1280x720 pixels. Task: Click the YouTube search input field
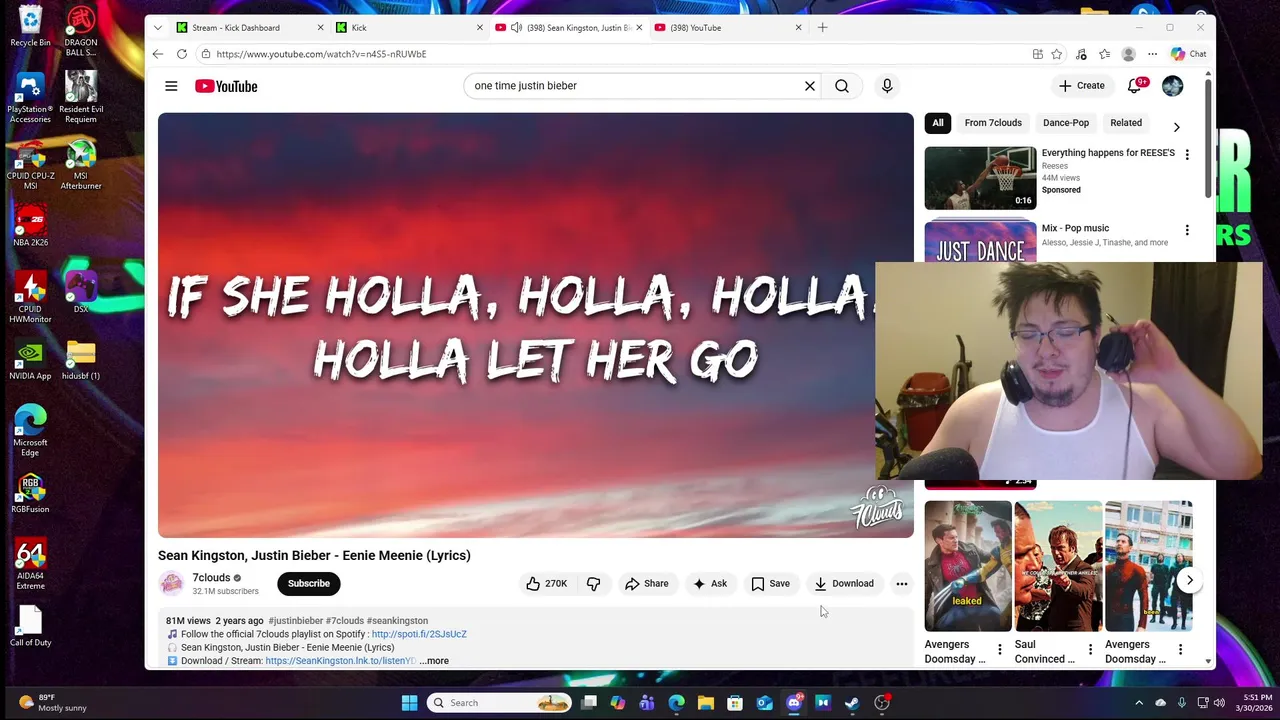click(x=635, y=86)
